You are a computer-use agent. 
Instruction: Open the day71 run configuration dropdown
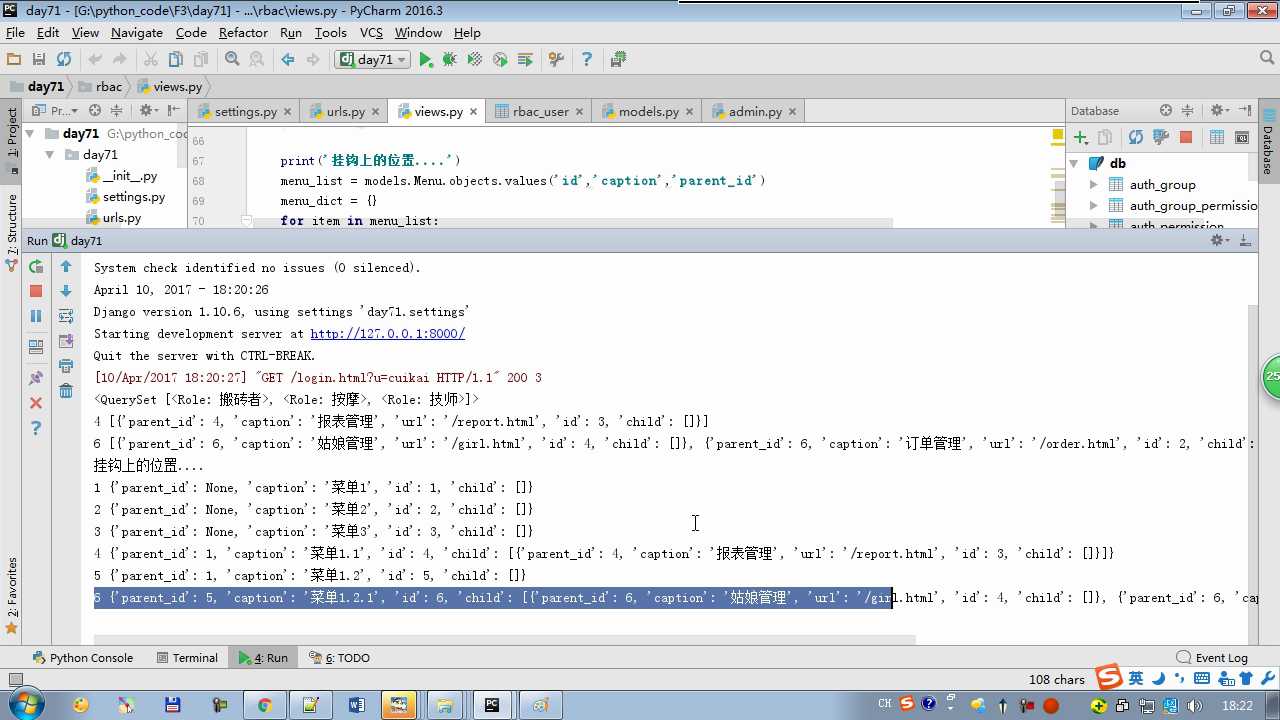click(373, 60)
